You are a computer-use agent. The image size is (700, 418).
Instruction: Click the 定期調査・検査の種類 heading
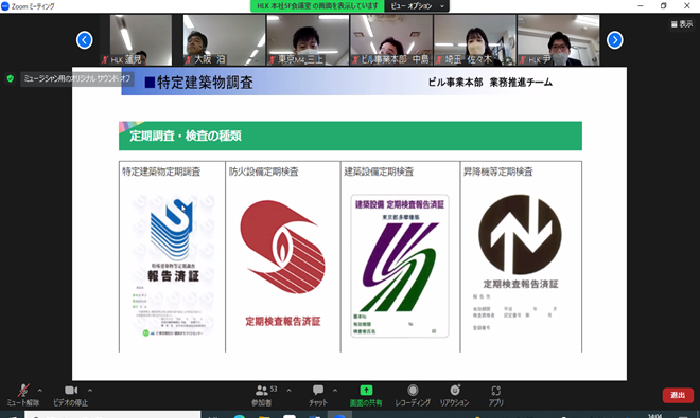point(185,136)
